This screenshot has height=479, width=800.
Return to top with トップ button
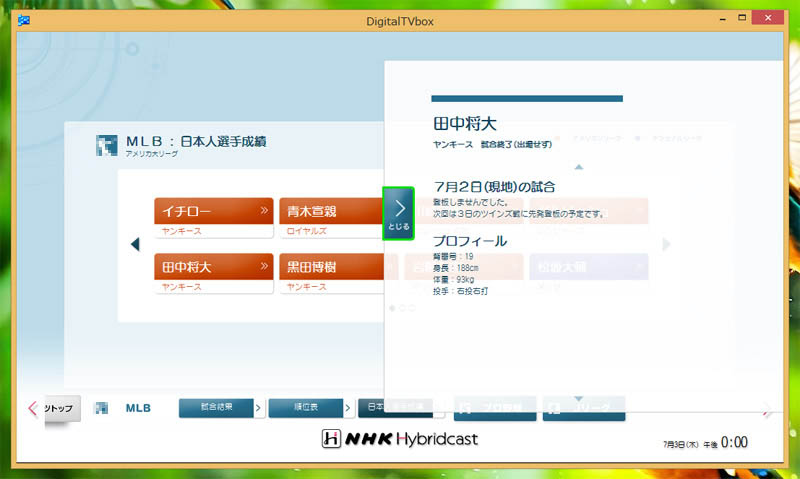(62, 408)
